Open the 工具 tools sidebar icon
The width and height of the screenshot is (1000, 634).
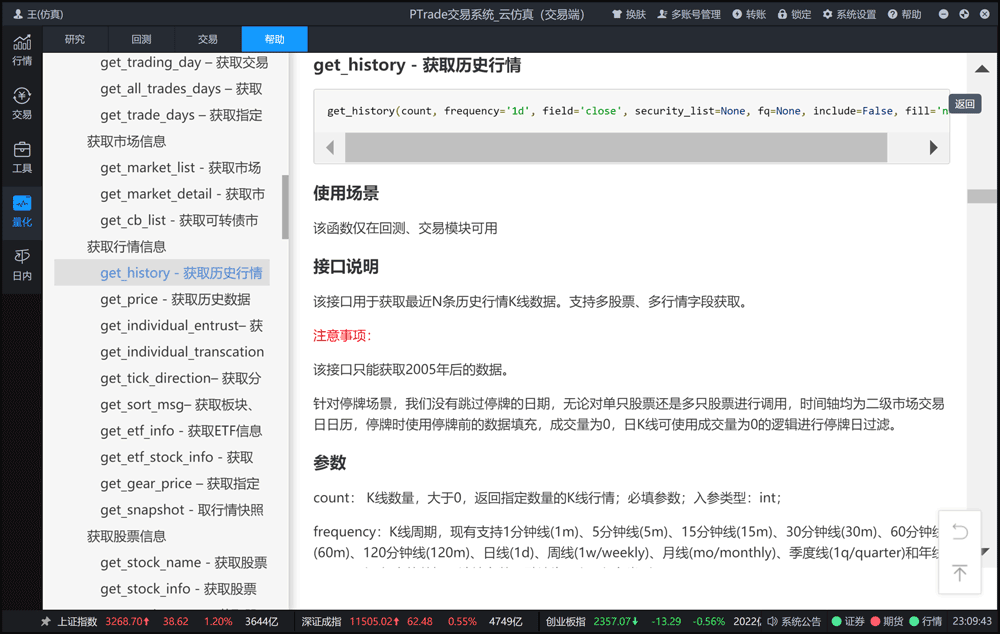(22, 158)
